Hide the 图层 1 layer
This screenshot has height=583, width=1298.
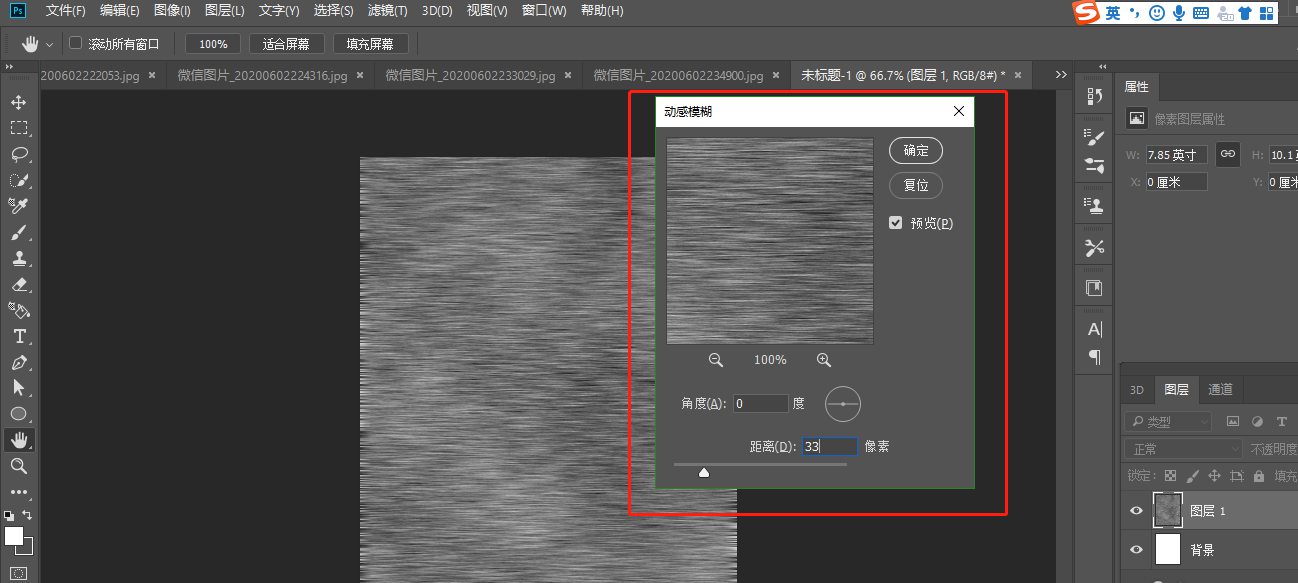[x=1135, y=510]
